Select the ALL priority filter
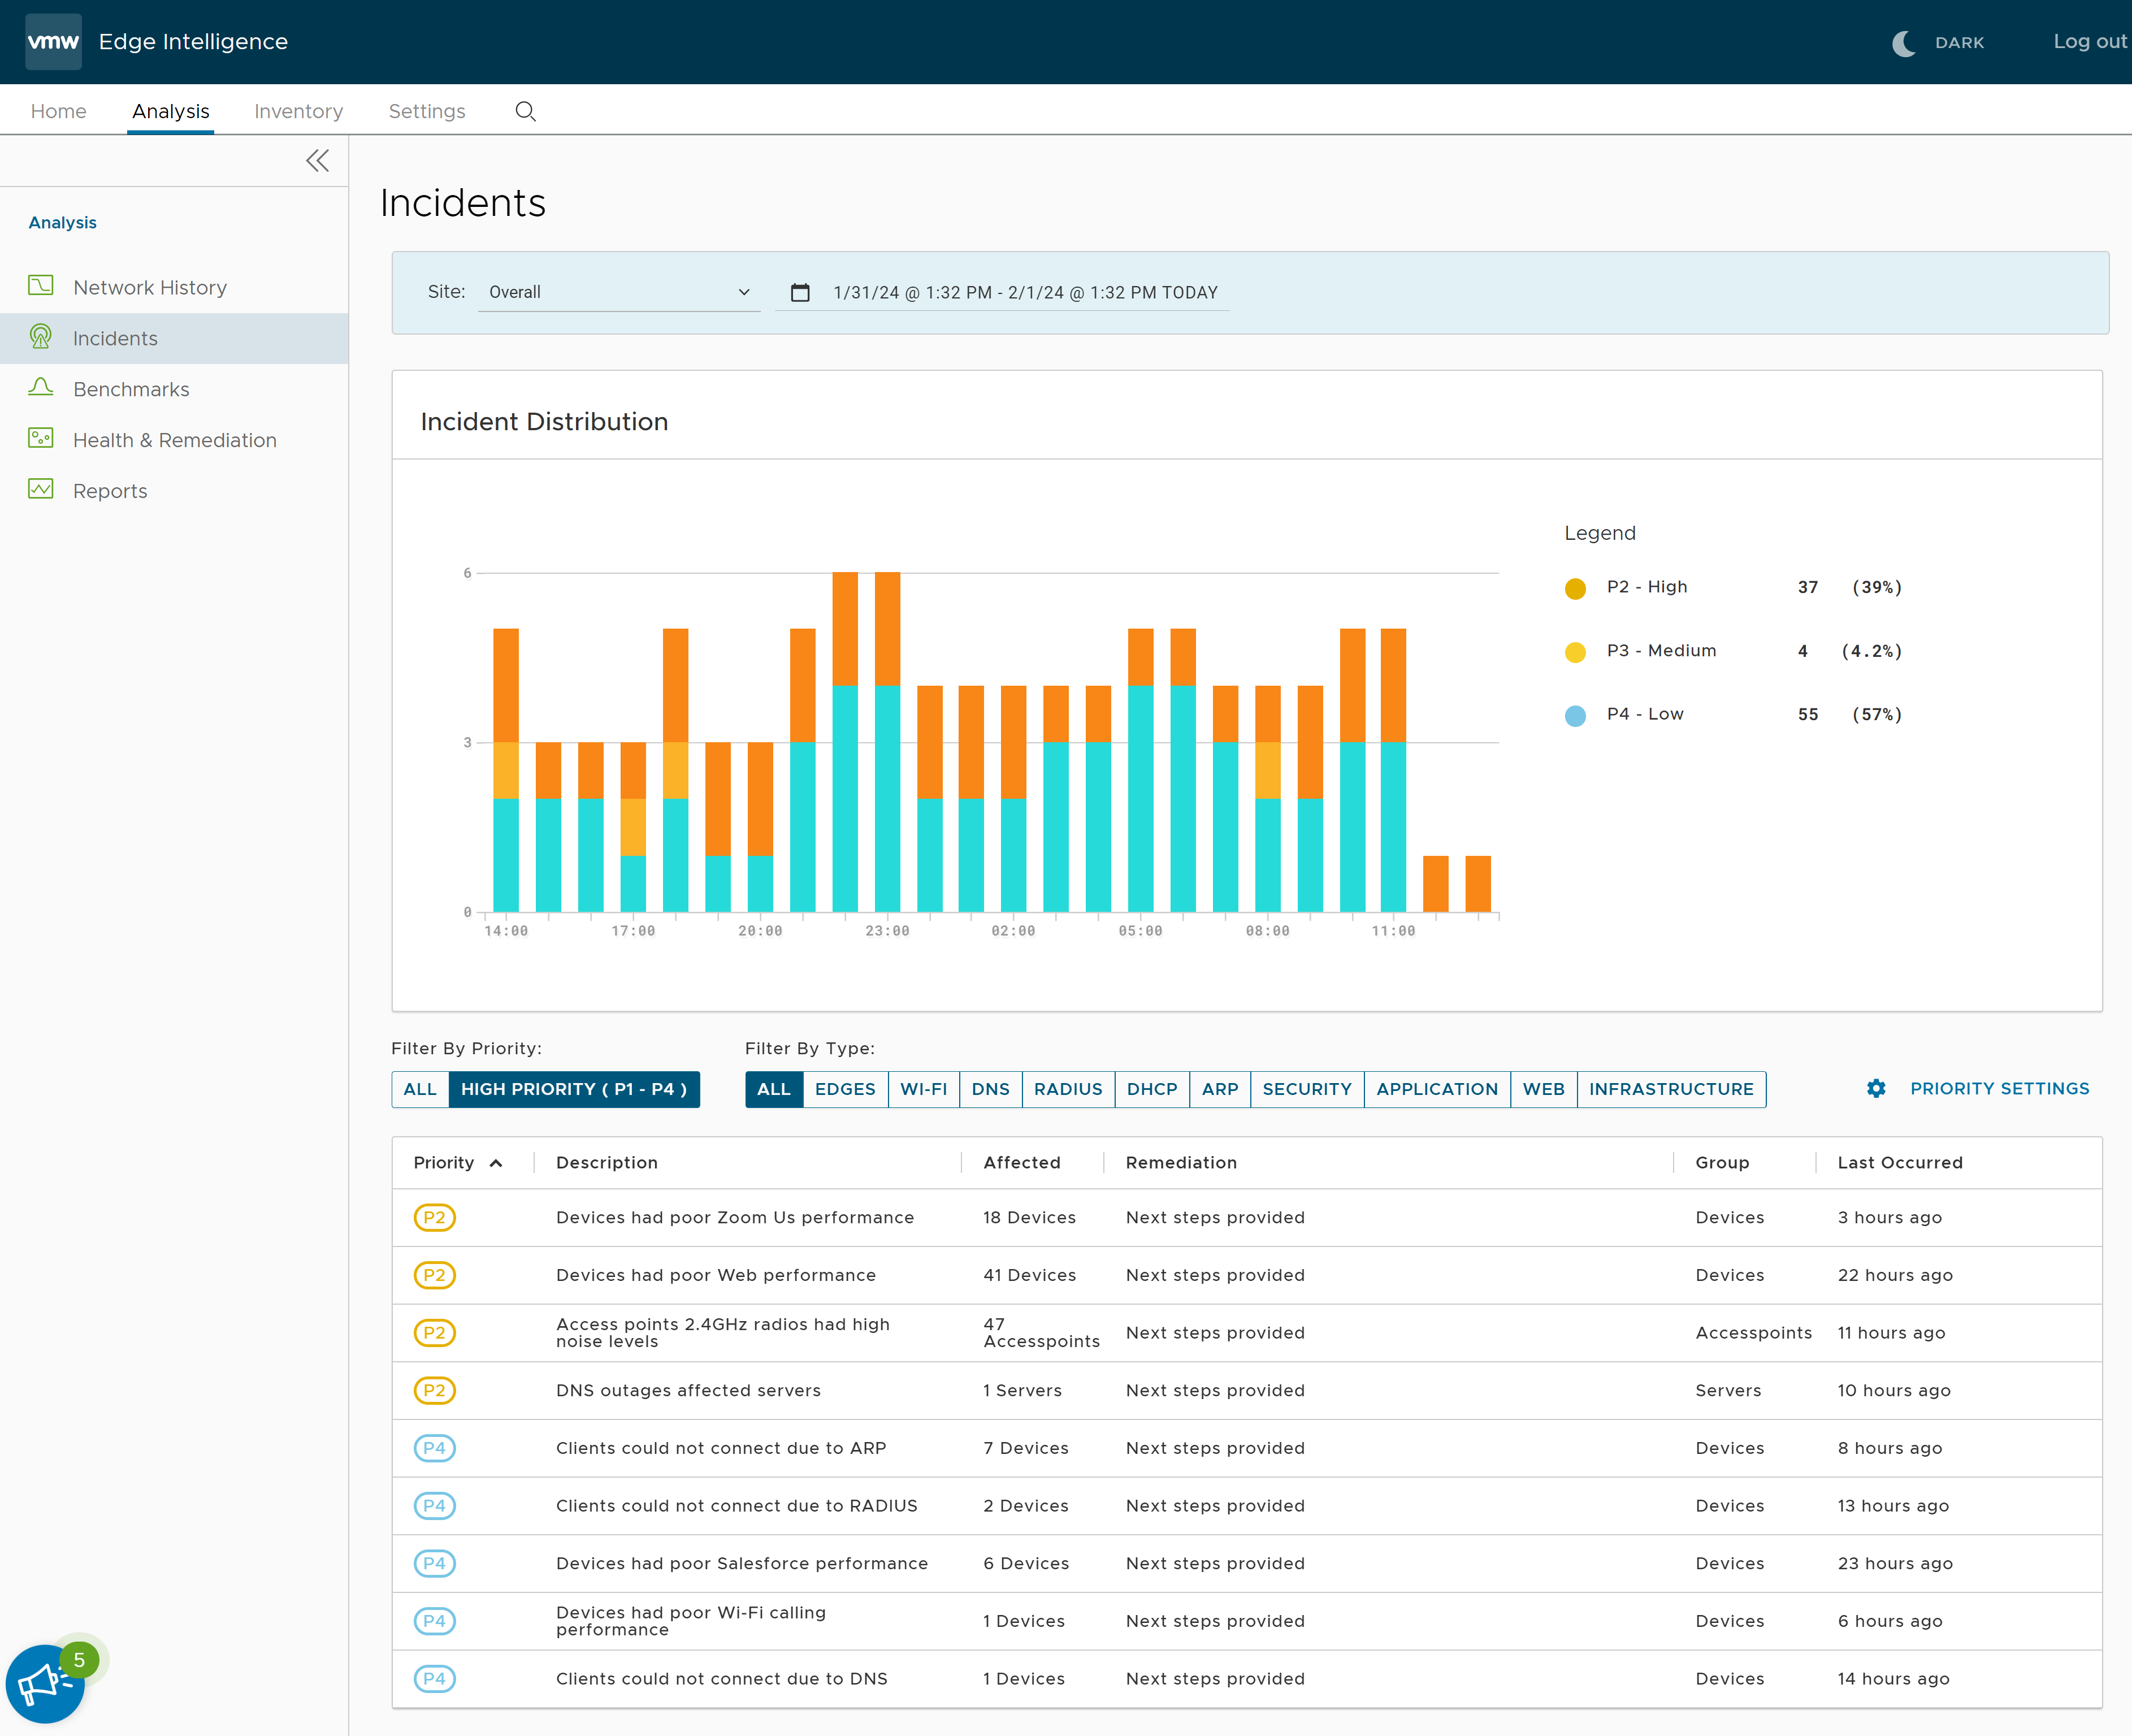The height and width of the screenshot is (1736, 2132). click(x=420, y=1089)
